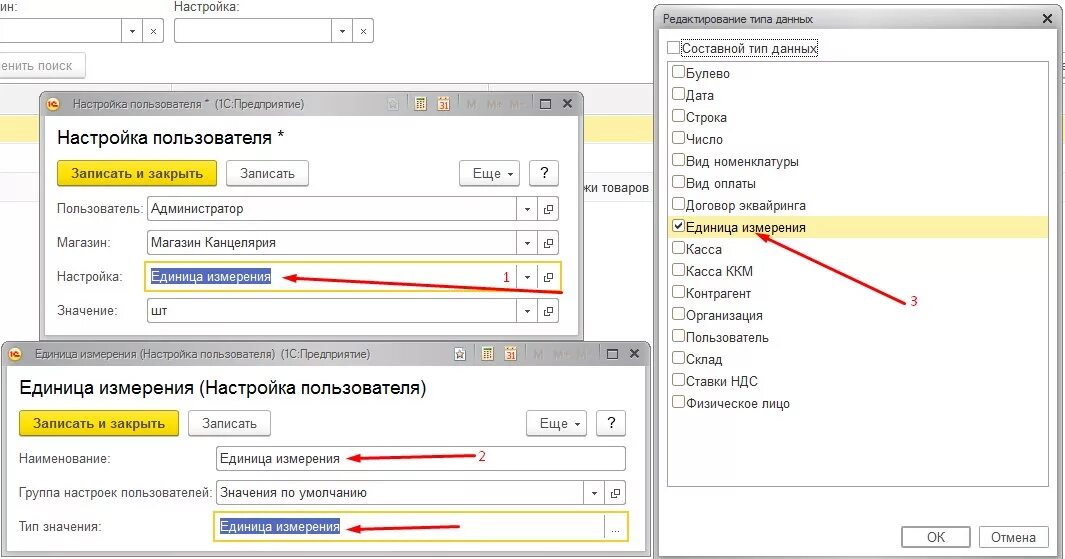This screenshot has height=559, width=1065.
Task: Clear the top-left background filter with X
Action: (x=154, y=31)
